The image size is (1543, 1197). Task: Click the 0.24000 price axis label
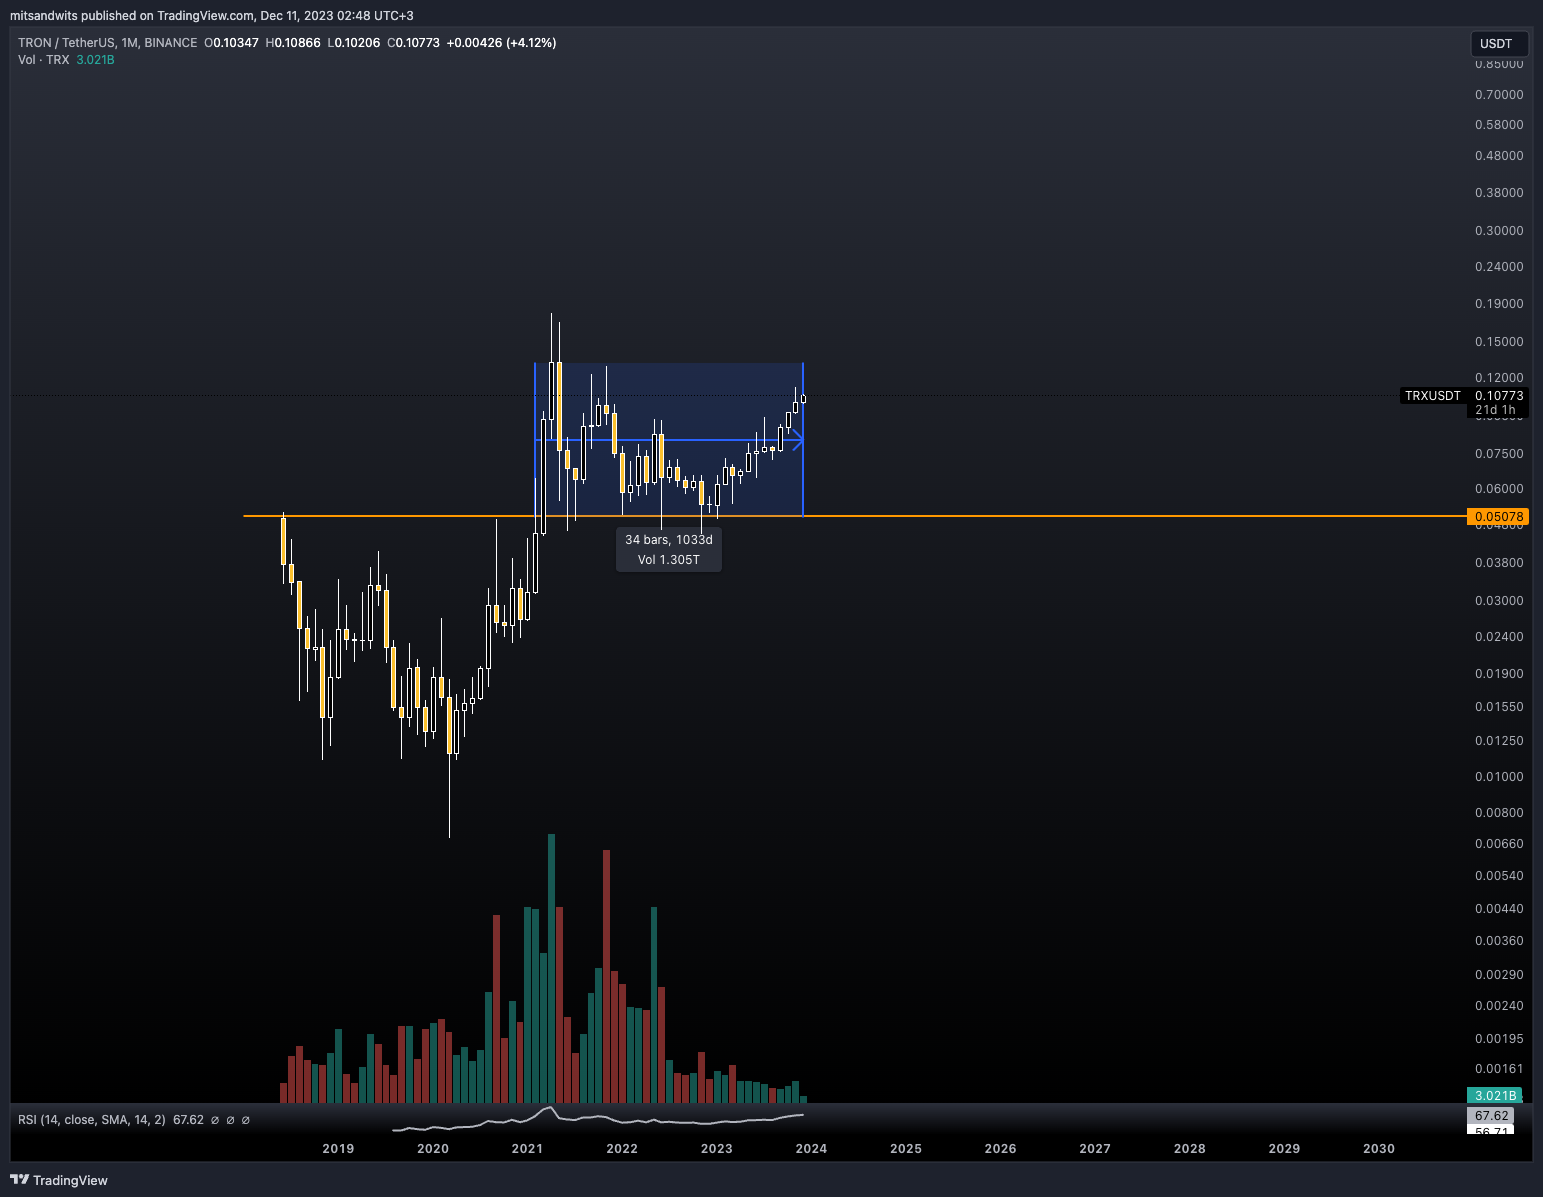point(1499,267)
